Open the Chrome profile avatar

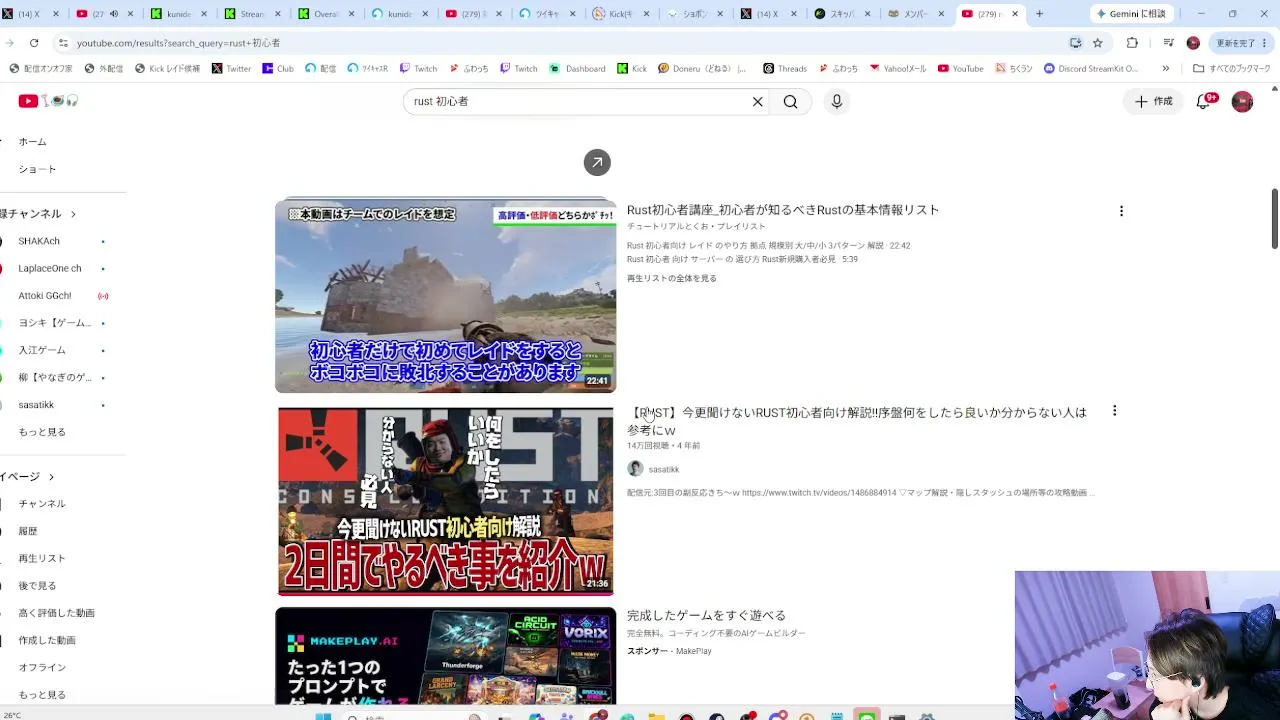coord(1193,43)
